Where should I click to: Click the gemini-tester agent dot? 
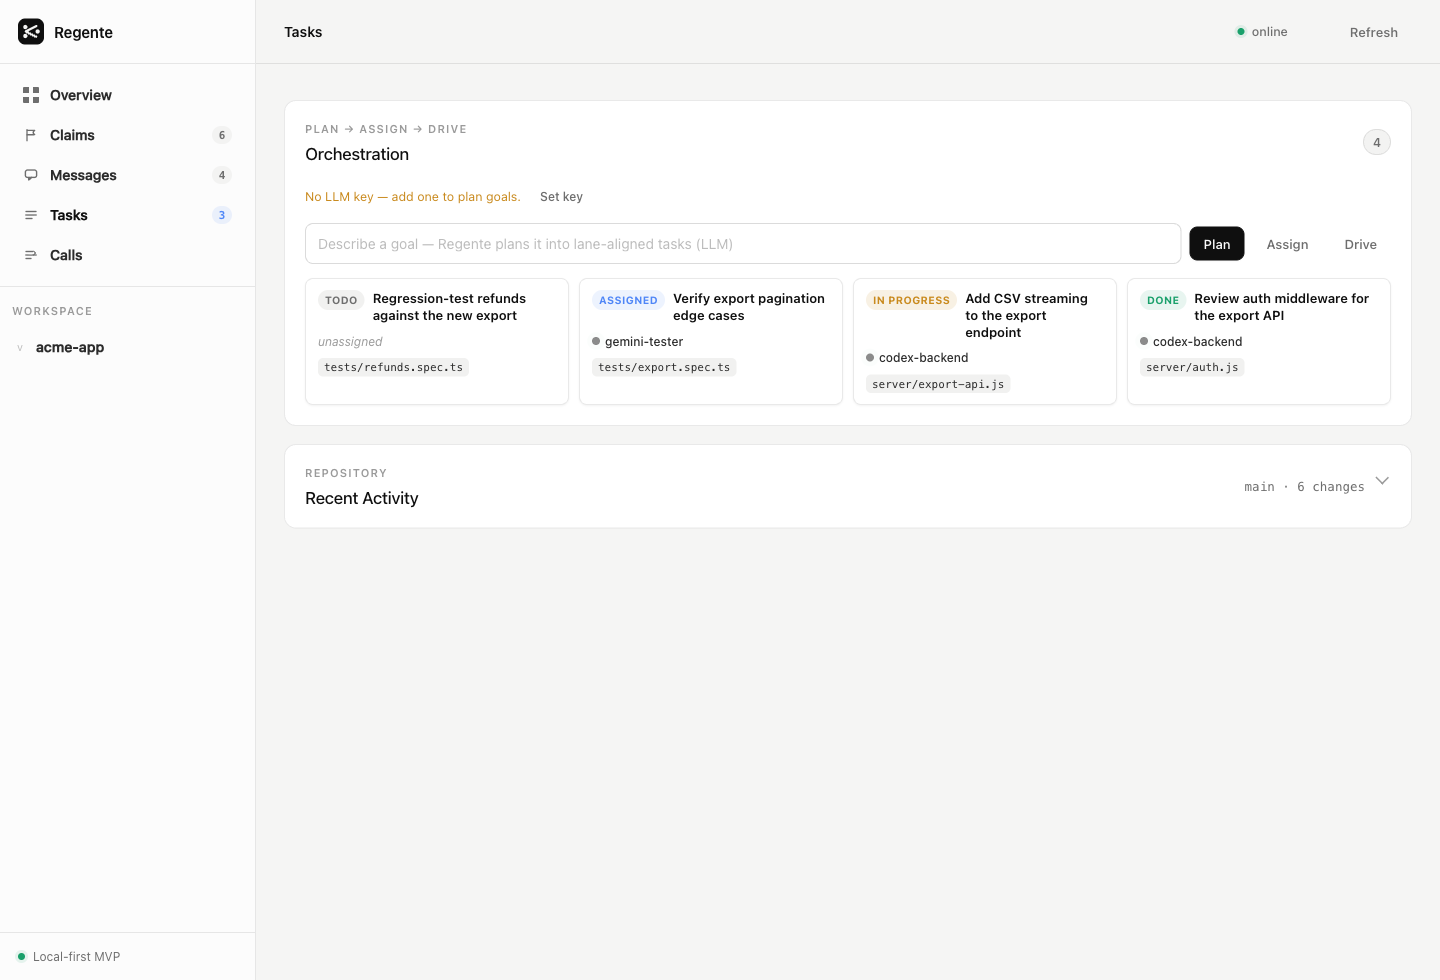coord(596,341)
